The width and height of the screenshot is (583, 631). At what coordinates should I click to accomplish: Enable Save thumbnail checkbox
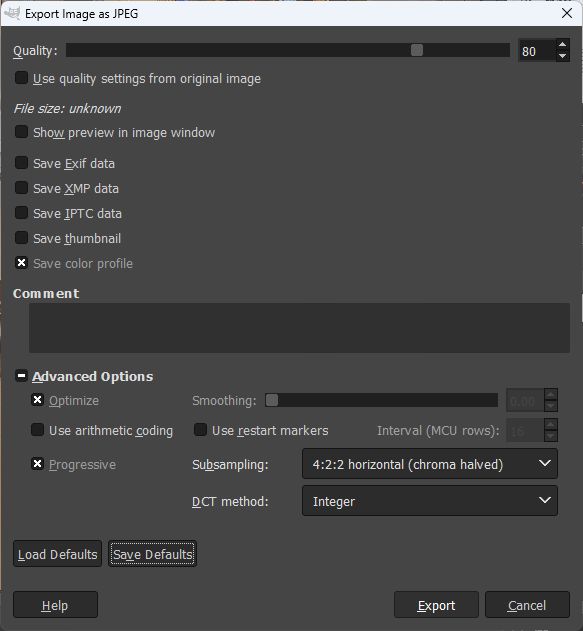(21, 237)
